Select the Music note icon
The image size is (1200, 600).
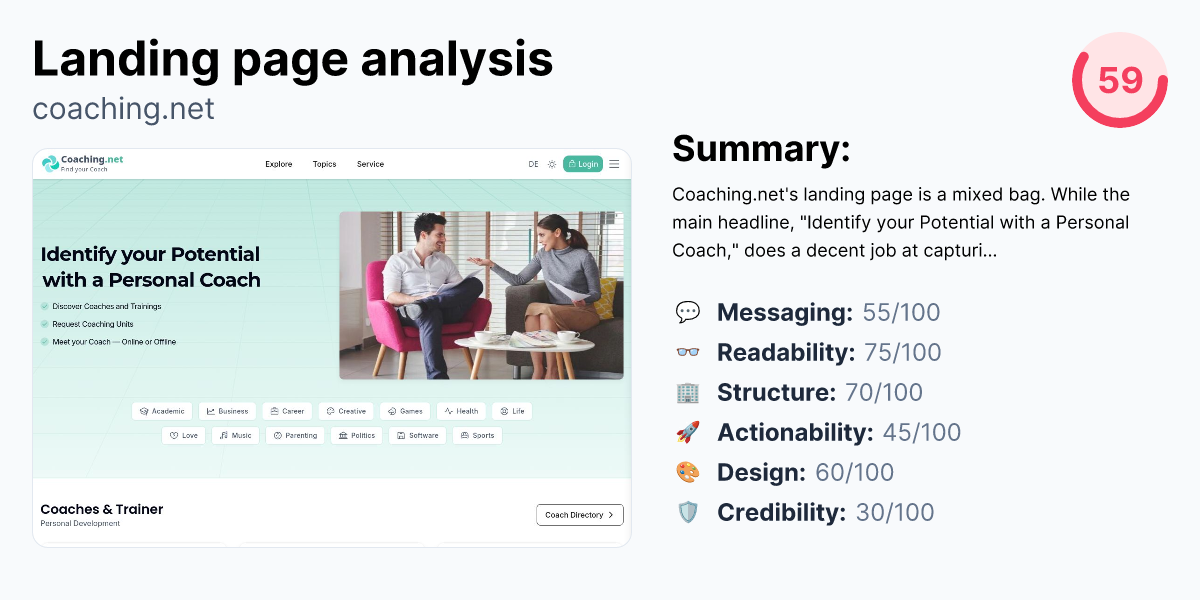(x=224, y=435)
